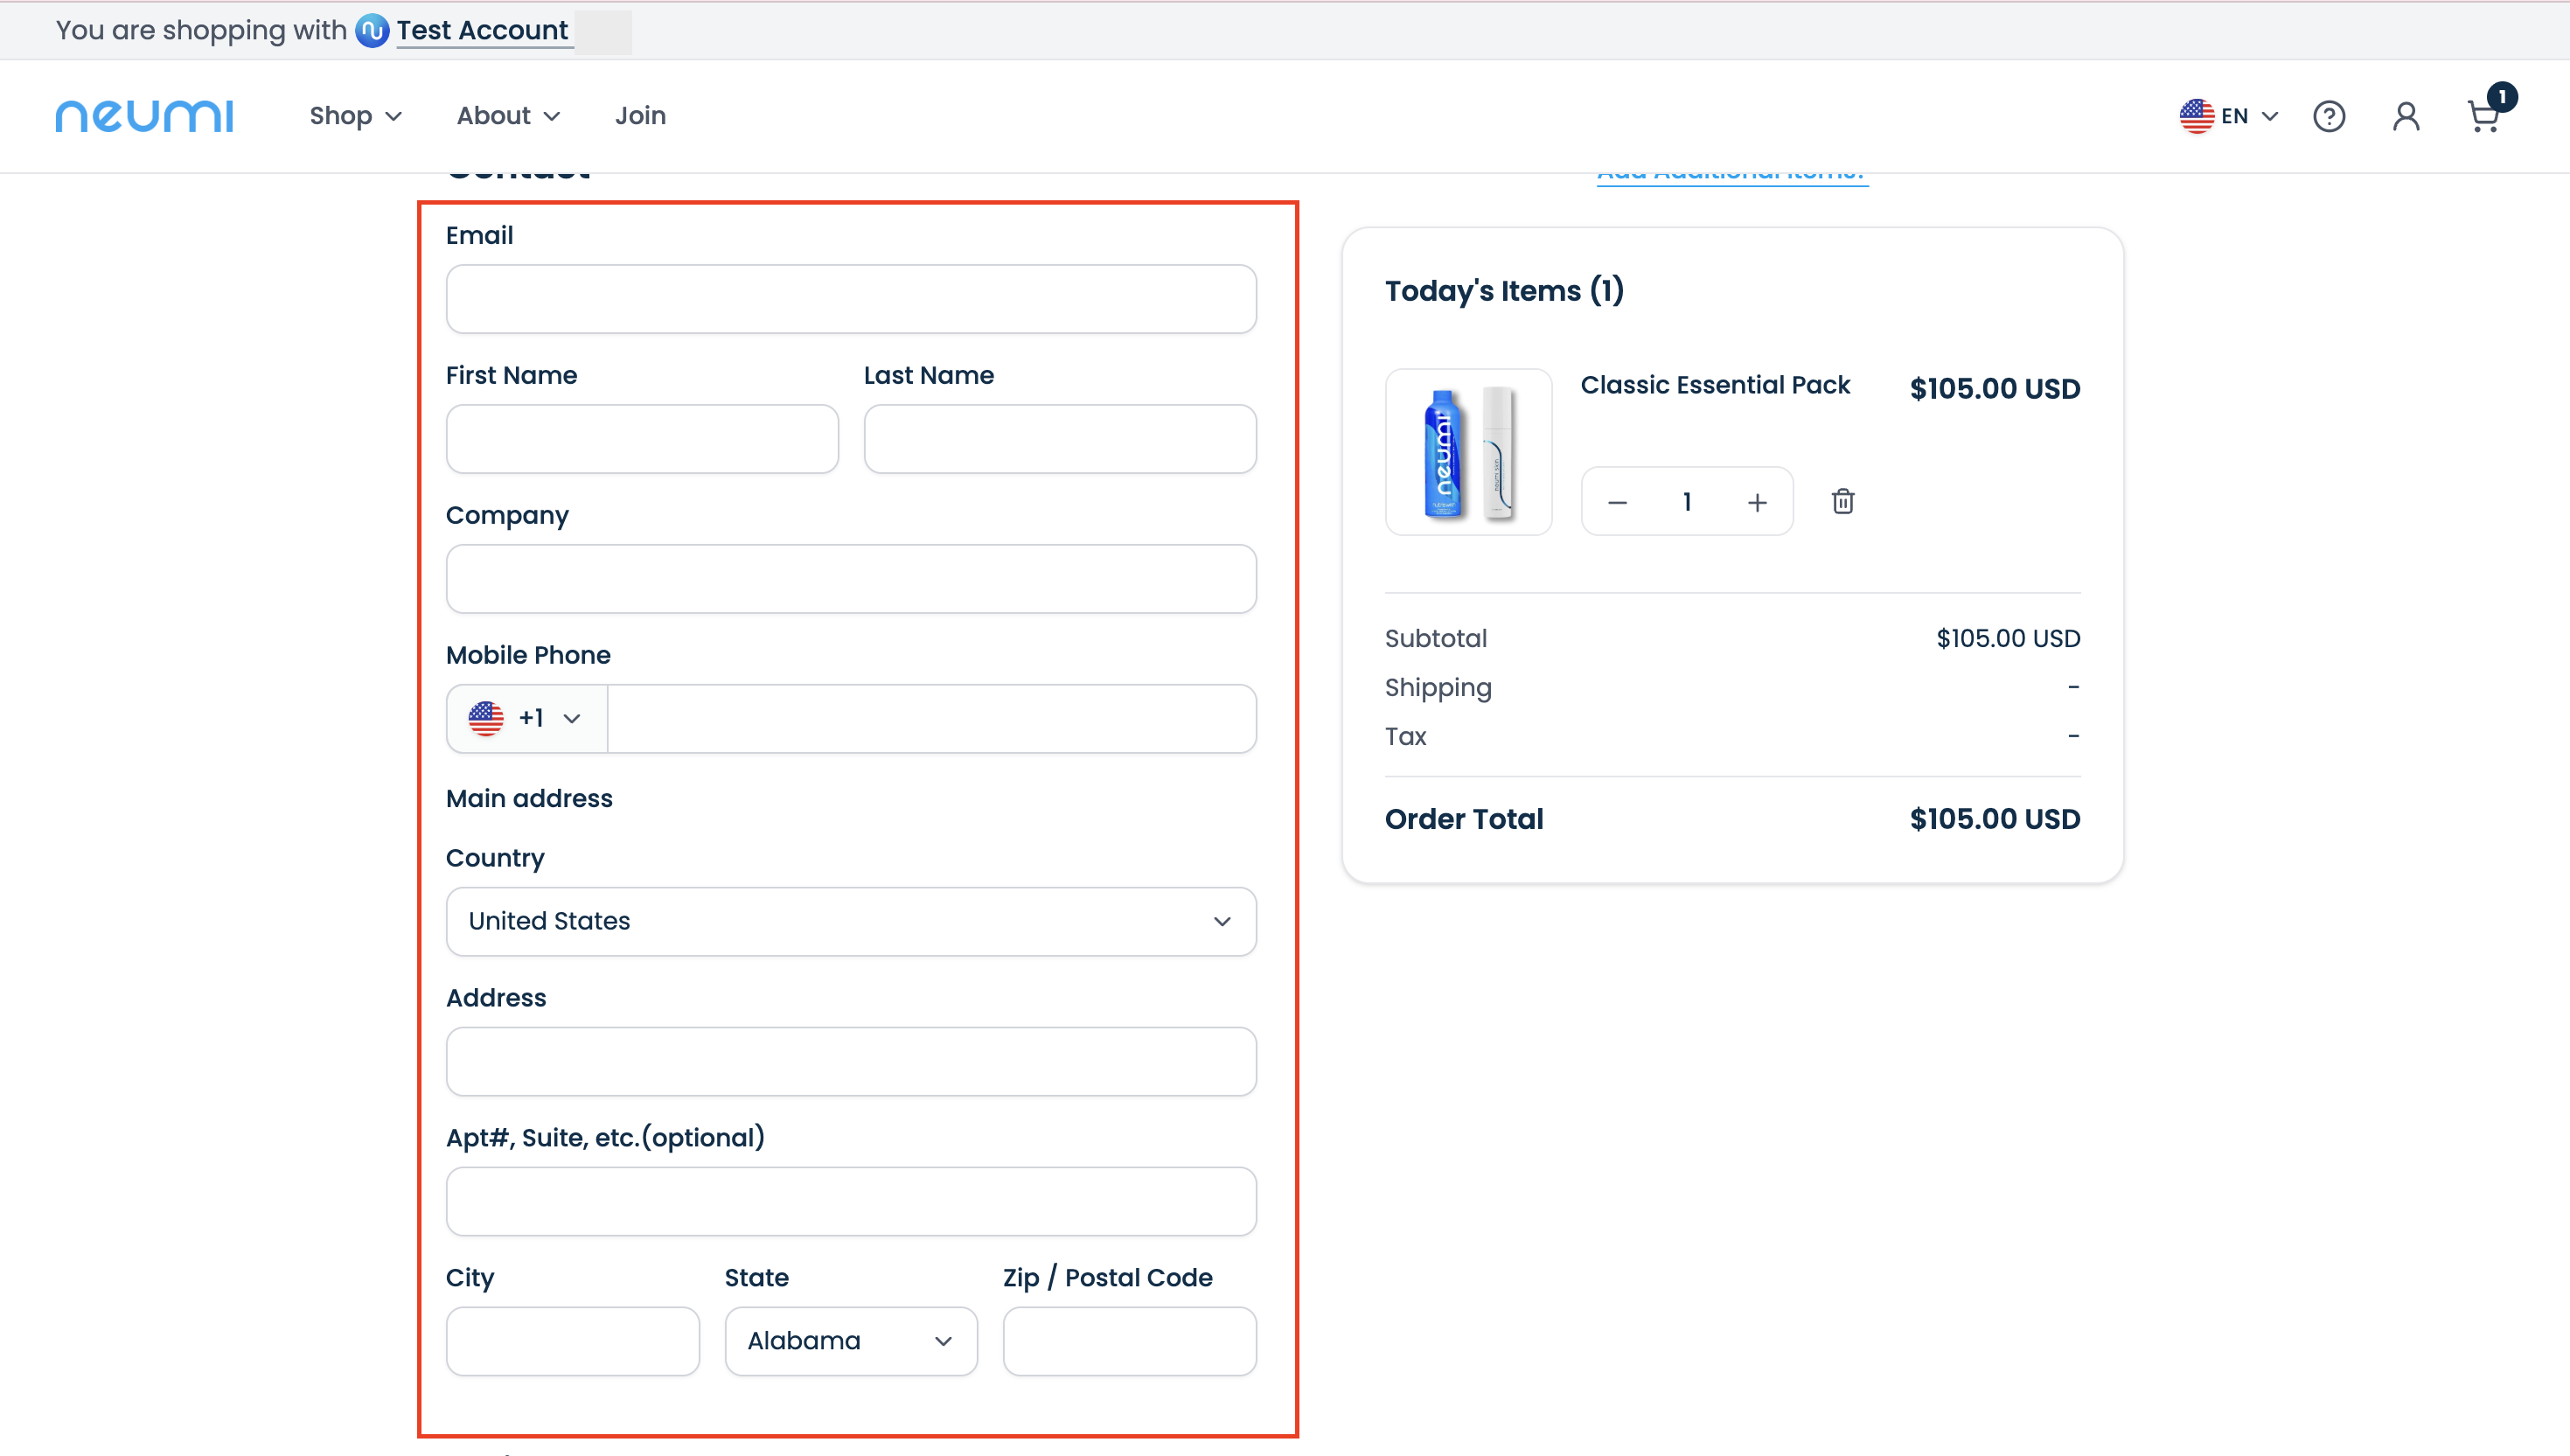Image resolution: width=2570 pixels, height=1456 pixels.
Task: Click the Classic Essential Pack product thumbnail
Action: pyautogui.click(x=1468, y=452)
